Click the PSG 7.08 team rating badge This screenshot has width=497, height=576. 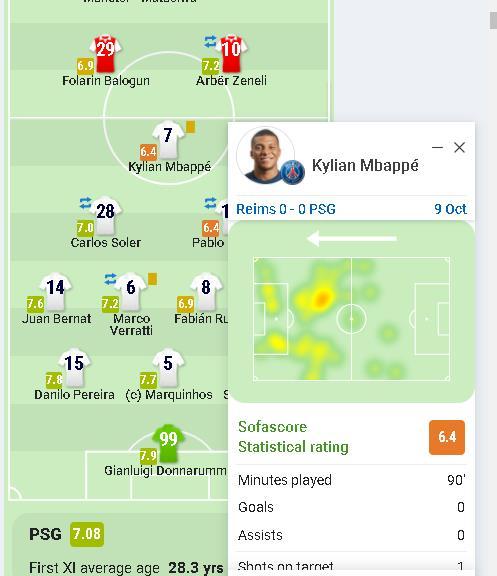(x=87, y=534)
